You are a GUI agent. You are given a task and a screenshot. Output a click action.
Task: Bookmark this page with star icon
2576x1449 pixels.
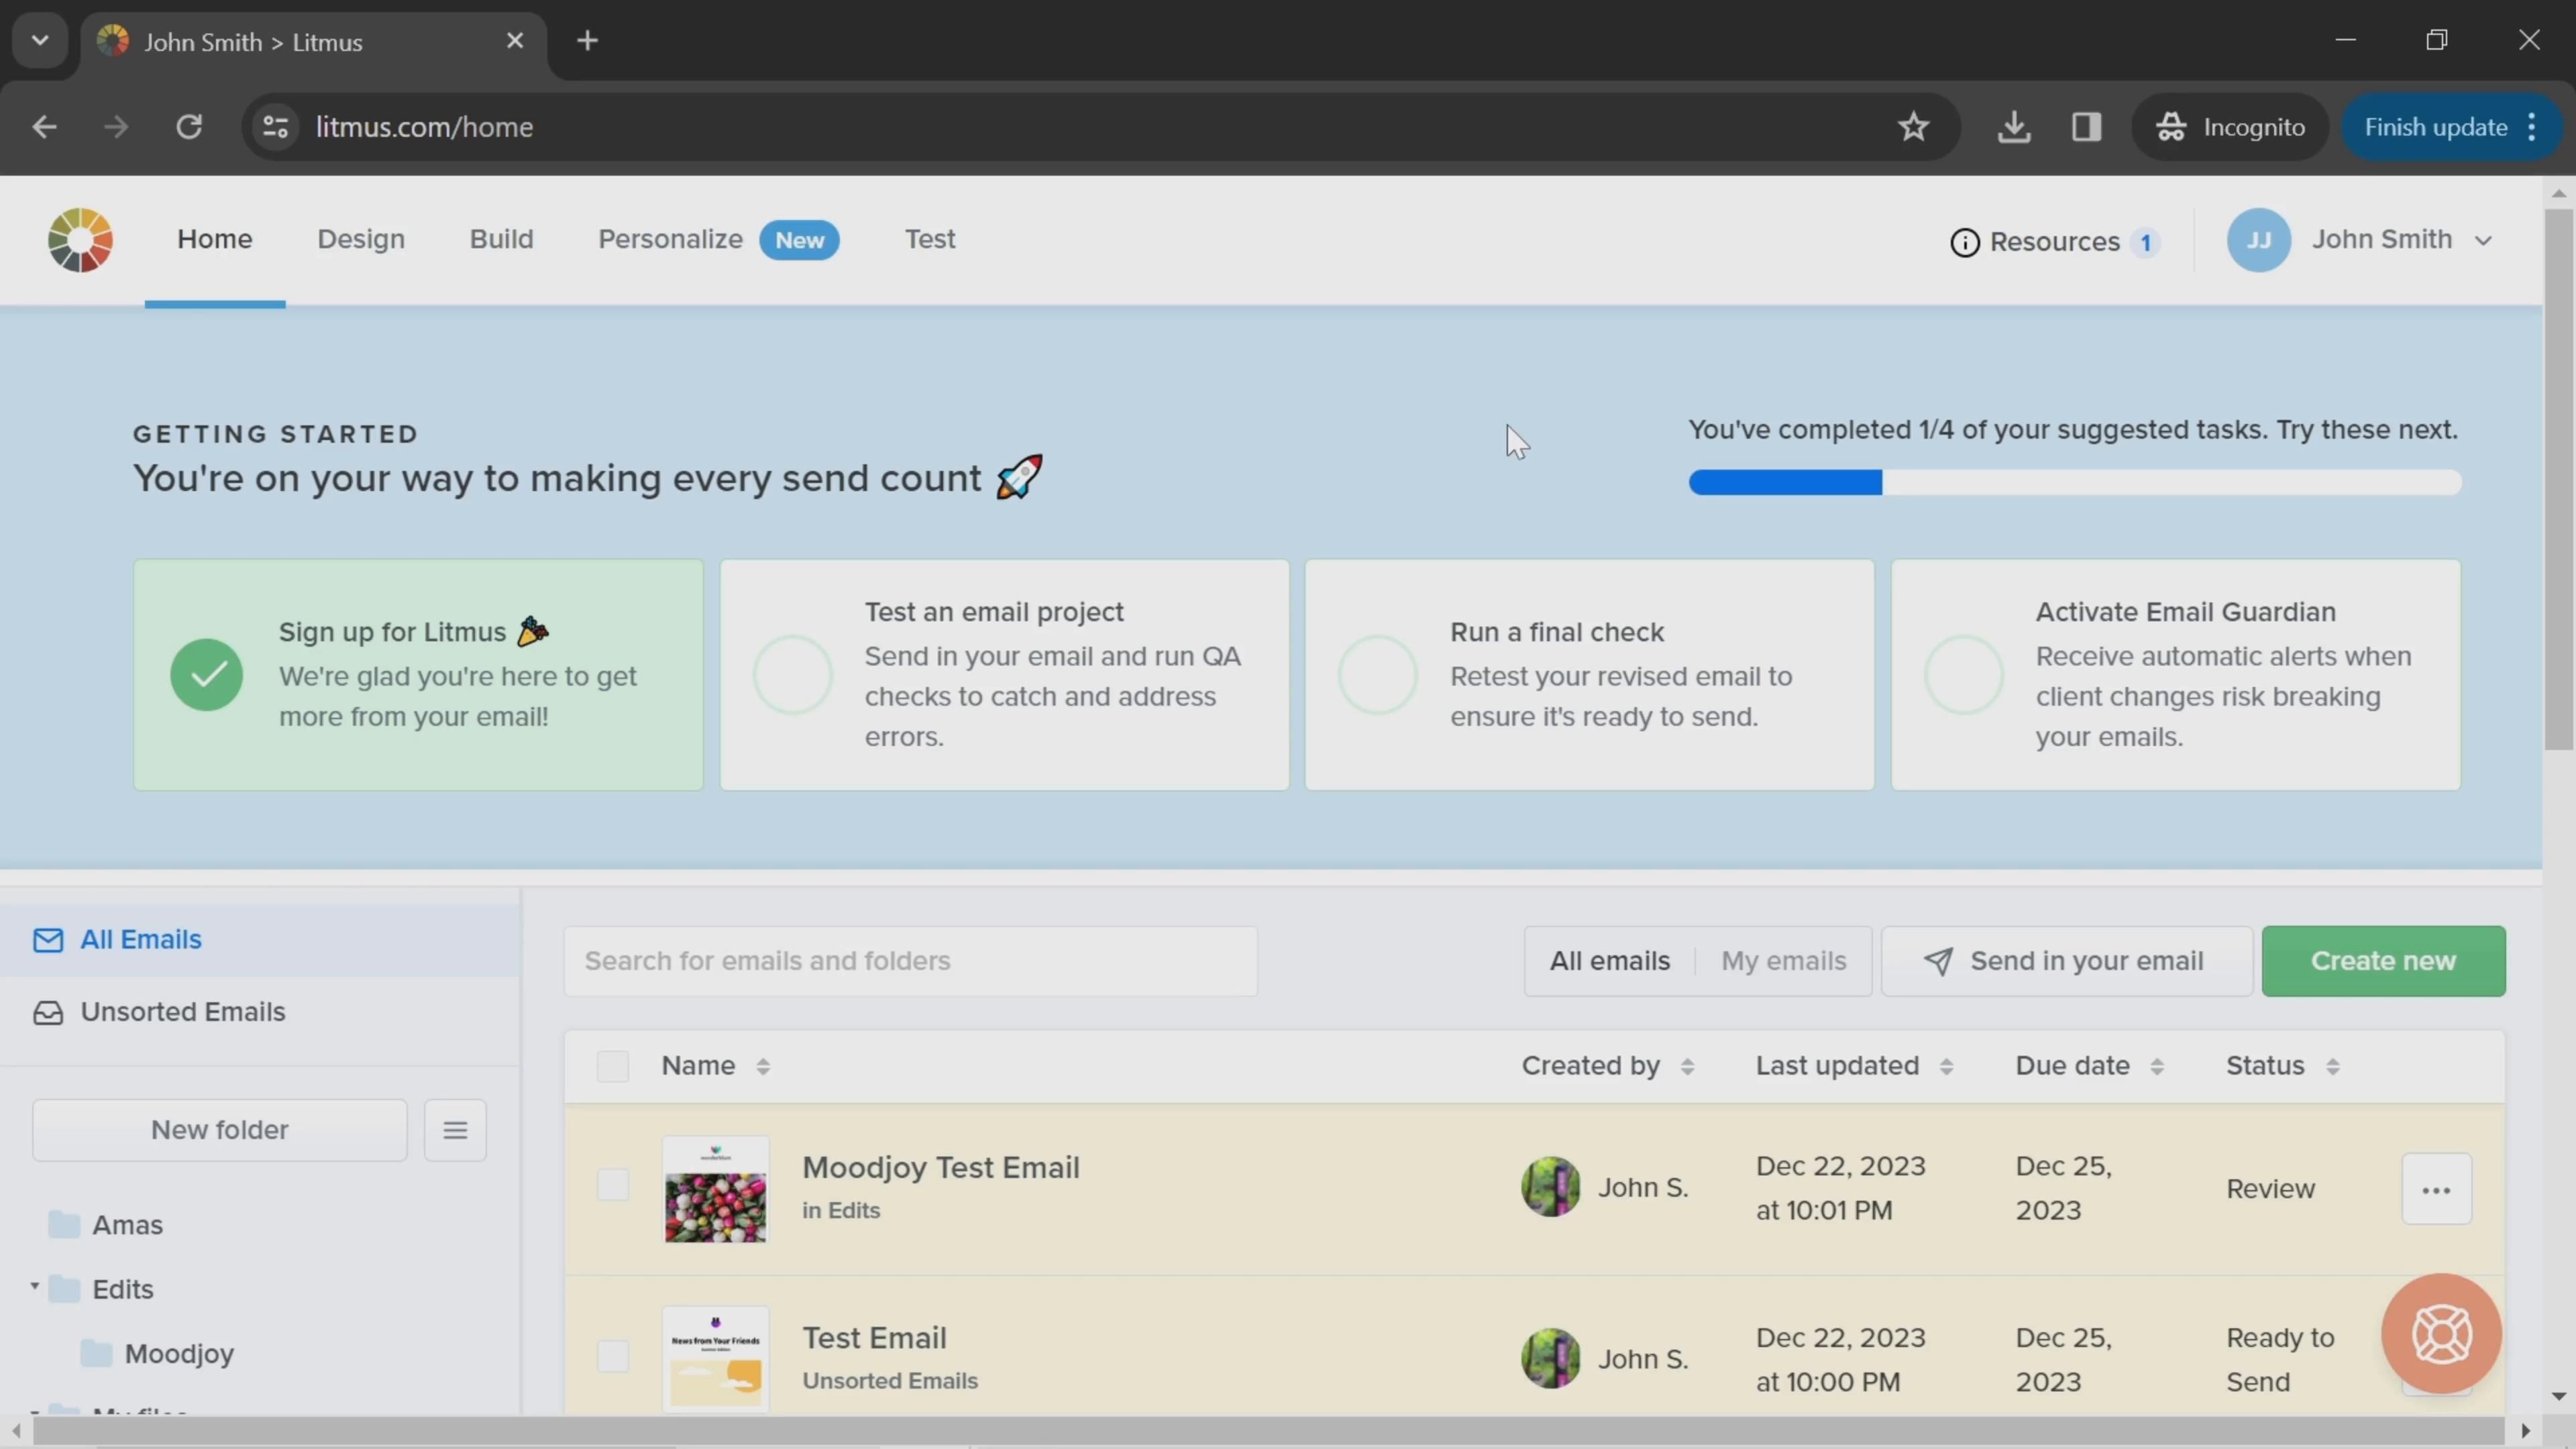1913,127
